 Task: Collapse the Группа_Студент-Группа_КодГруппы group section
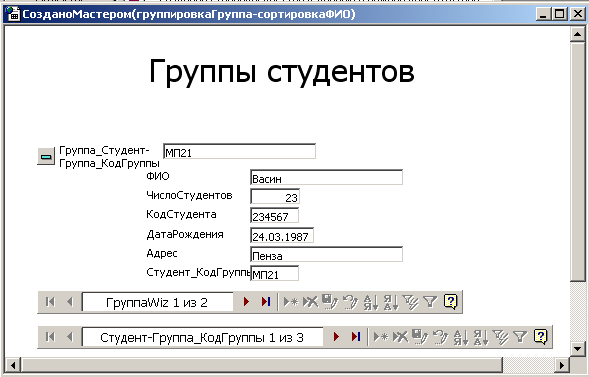[x=46, y=156]
